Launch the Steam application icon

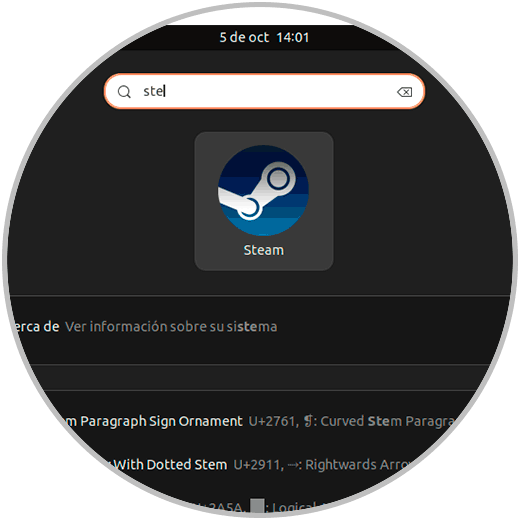point(263,190)
